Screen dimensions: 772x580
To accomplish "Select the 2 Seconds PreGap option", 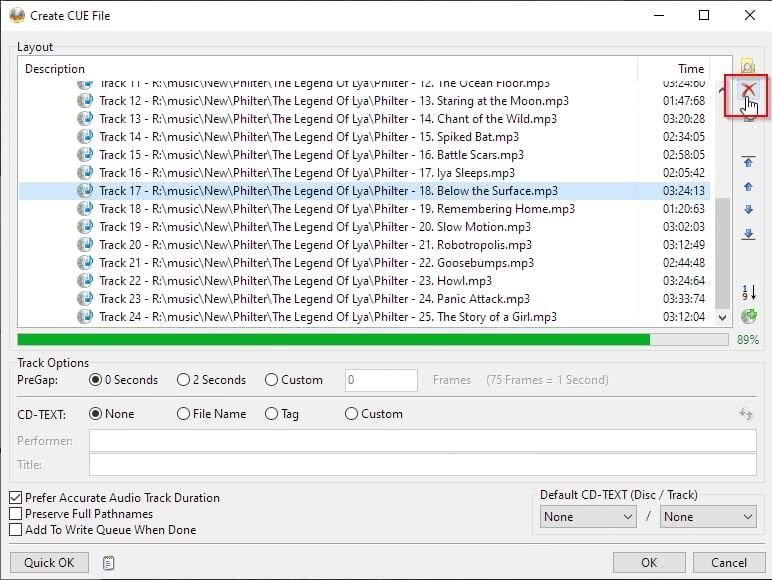I will point(211,380).
